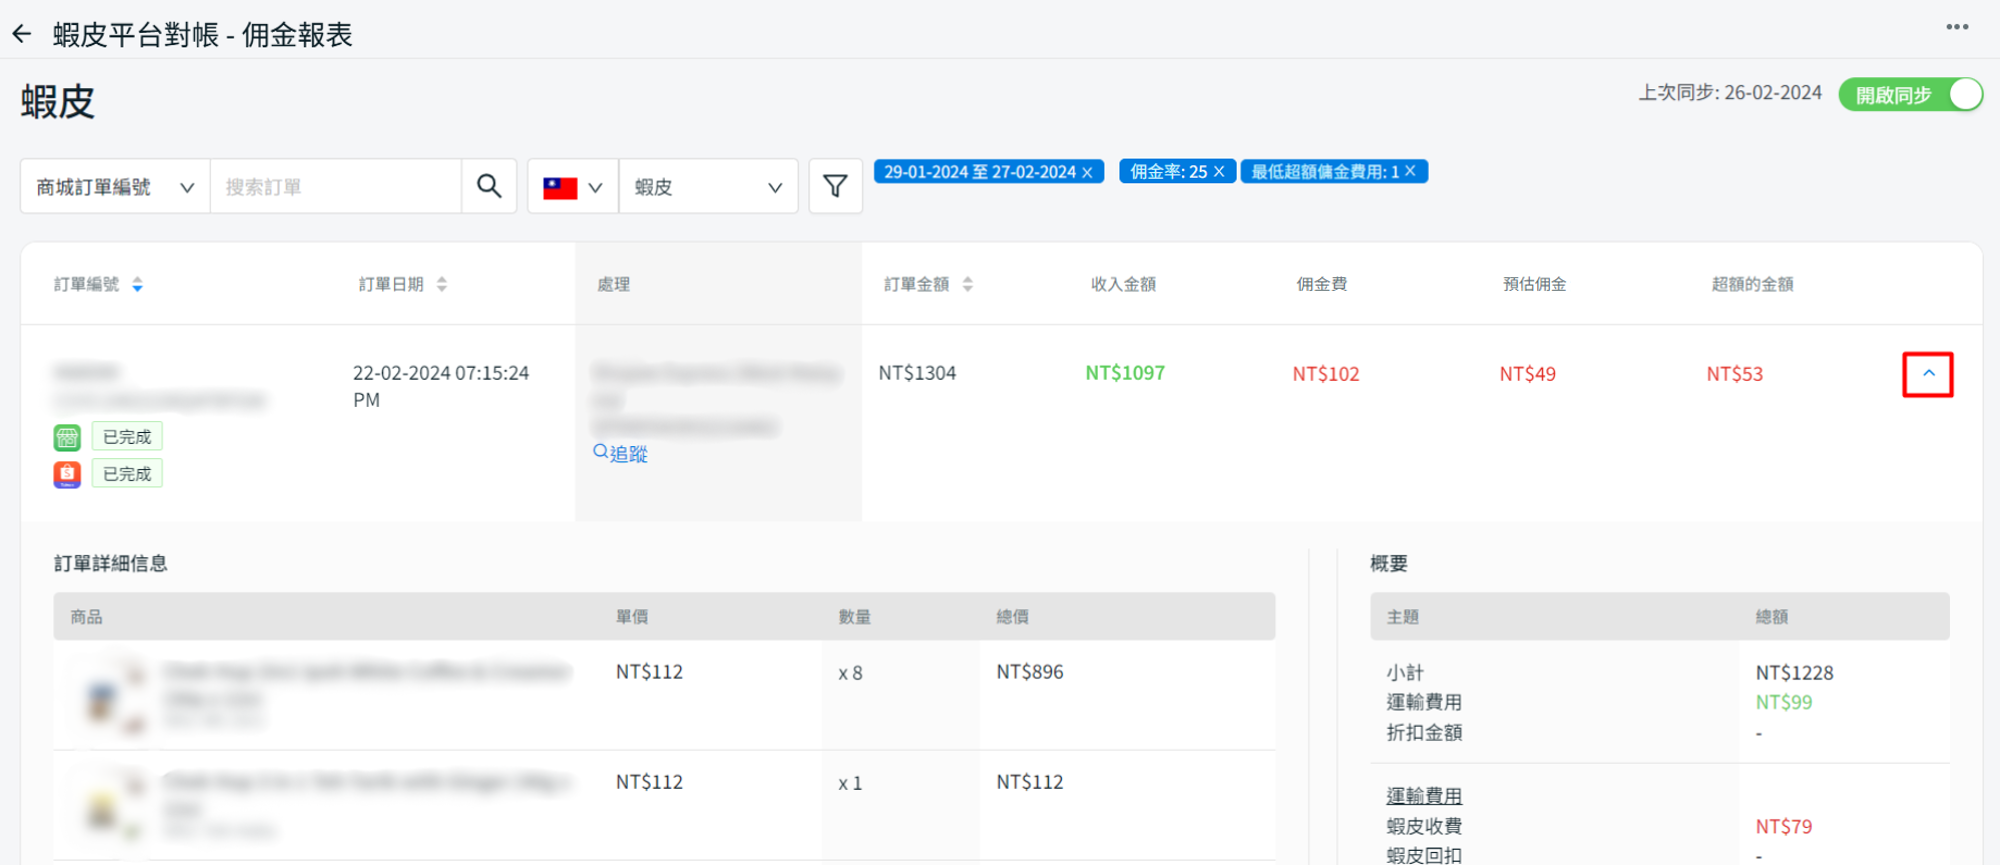2000x865 pixels.
Task: Open the 蝦皮 platform dropdown
Action: pos(708,187)
